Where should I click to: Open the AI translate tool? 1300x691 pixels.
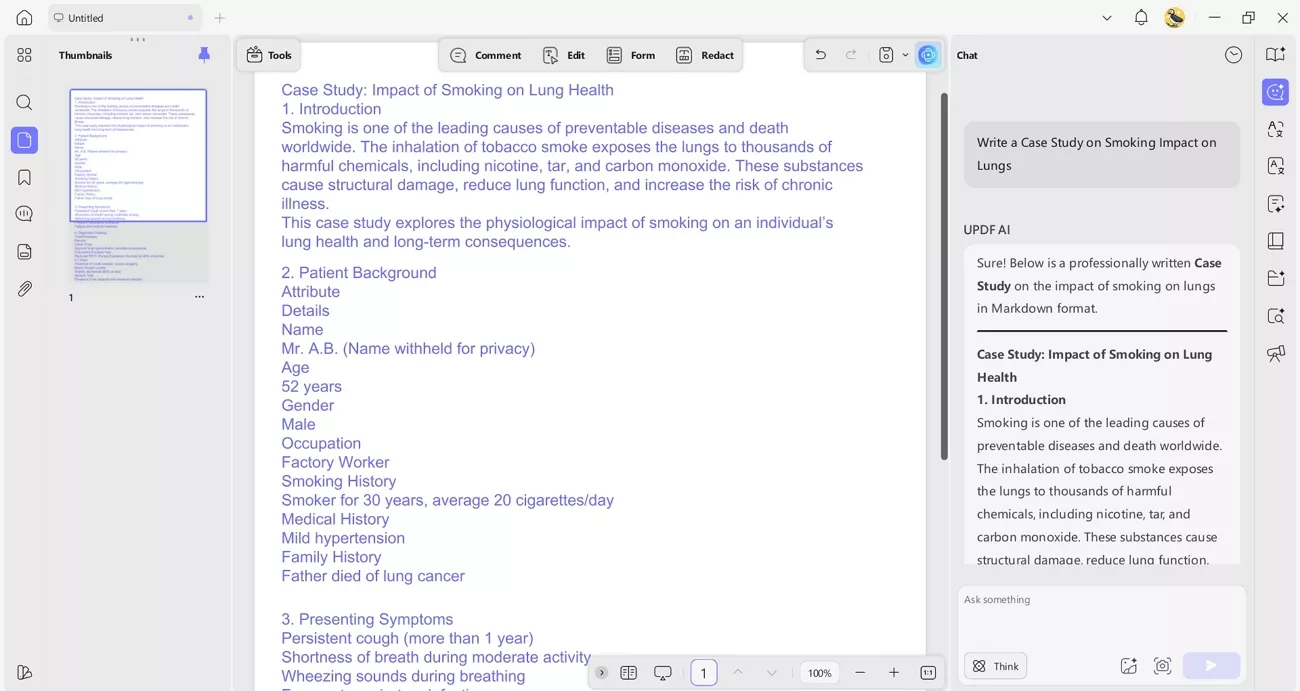(1275, 129)
